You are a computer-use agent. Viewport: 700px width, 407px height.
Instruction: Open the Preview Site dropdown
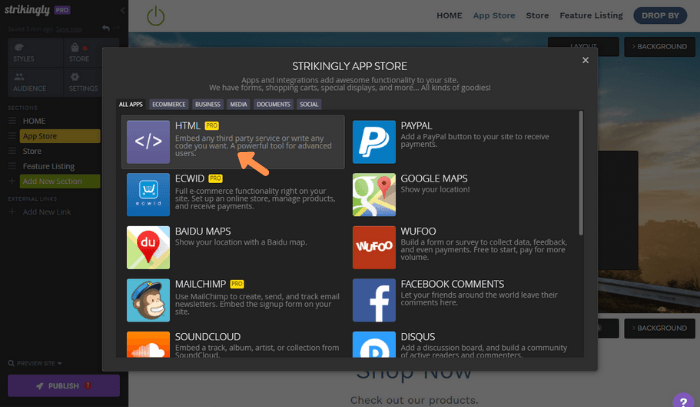click(35, 363)
